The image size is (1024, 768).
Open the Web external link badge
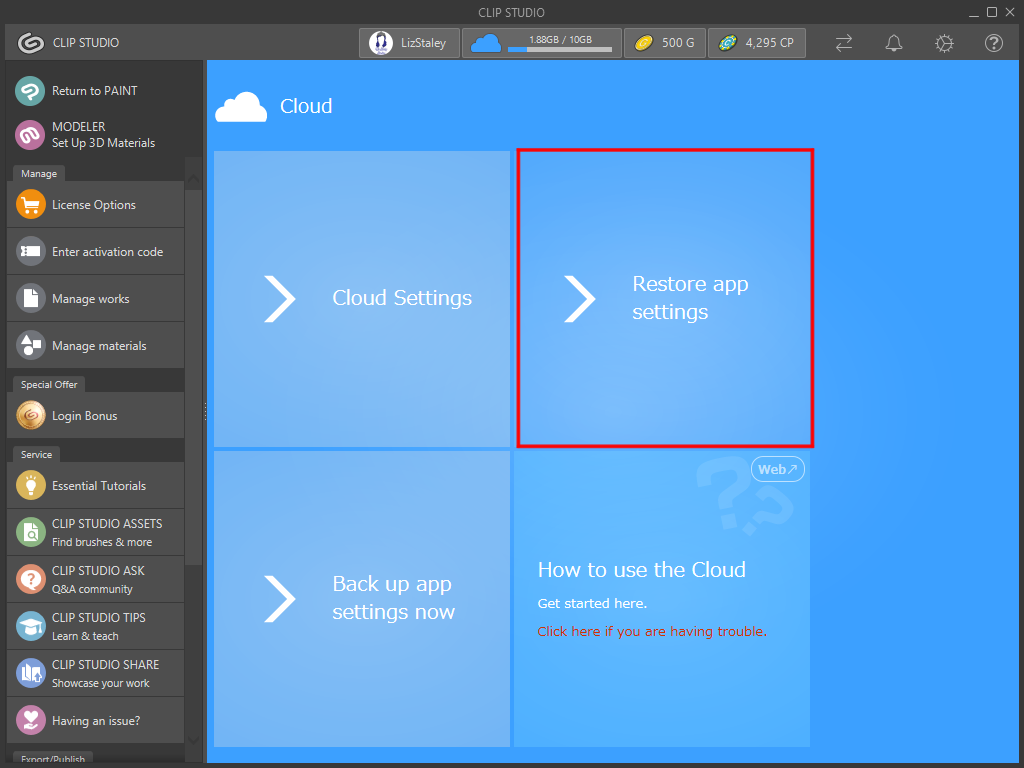coord(777,469)
